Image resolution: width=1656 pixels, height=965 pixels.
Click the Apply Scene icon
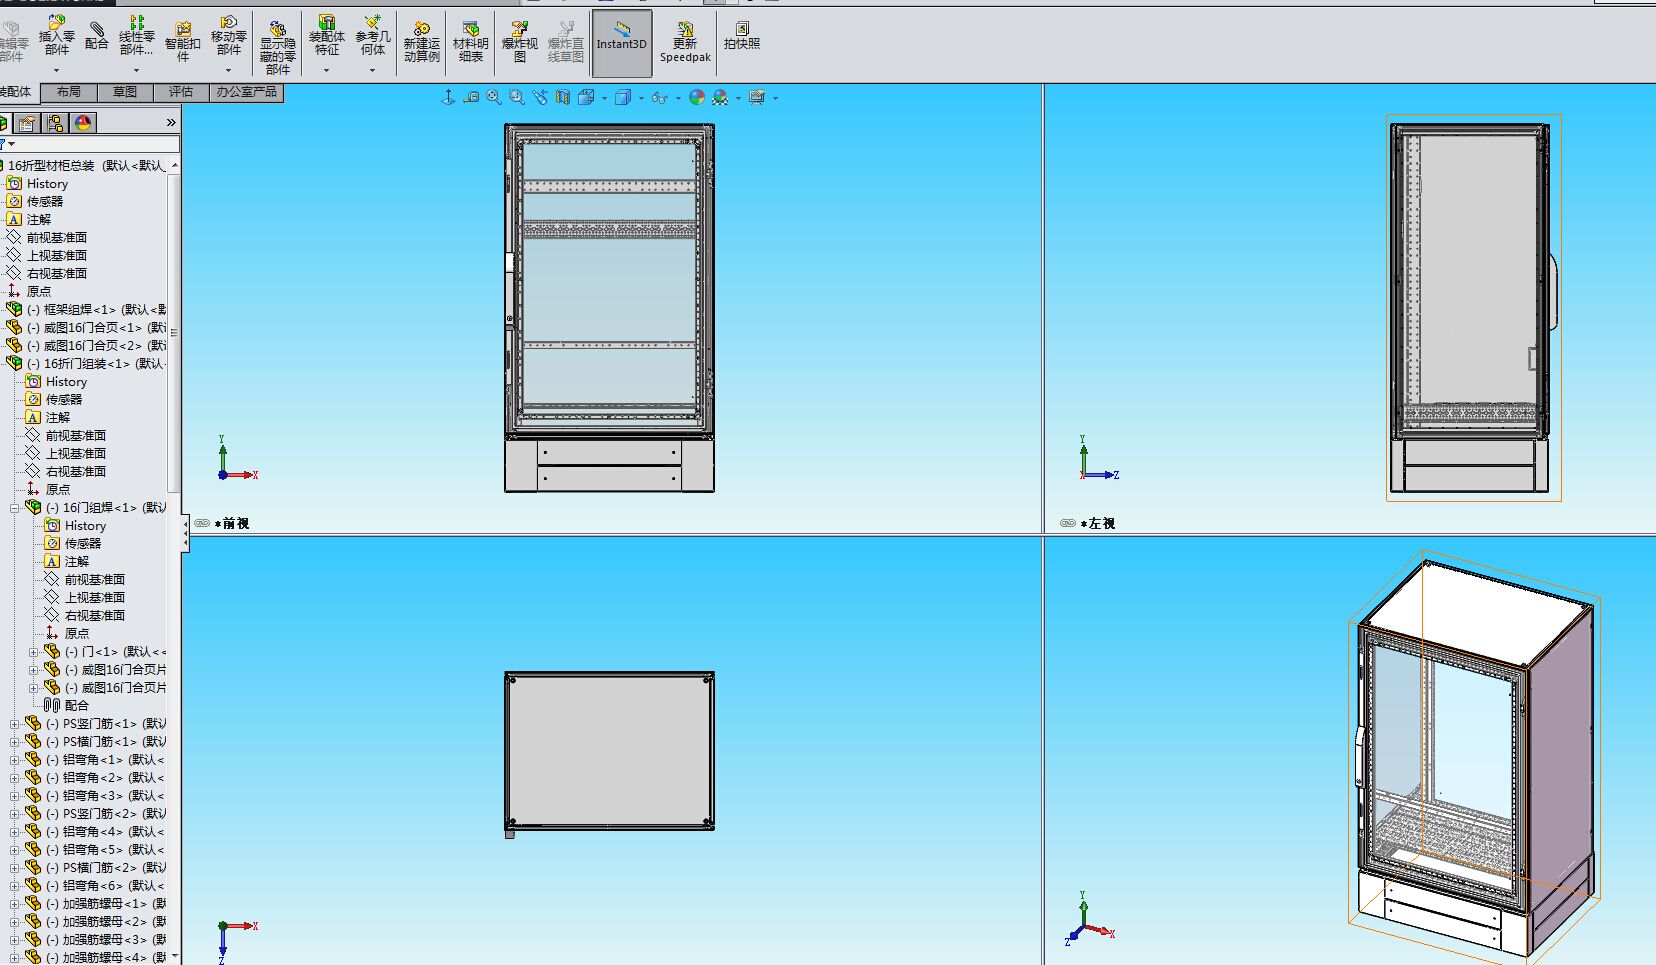point(720,97)
